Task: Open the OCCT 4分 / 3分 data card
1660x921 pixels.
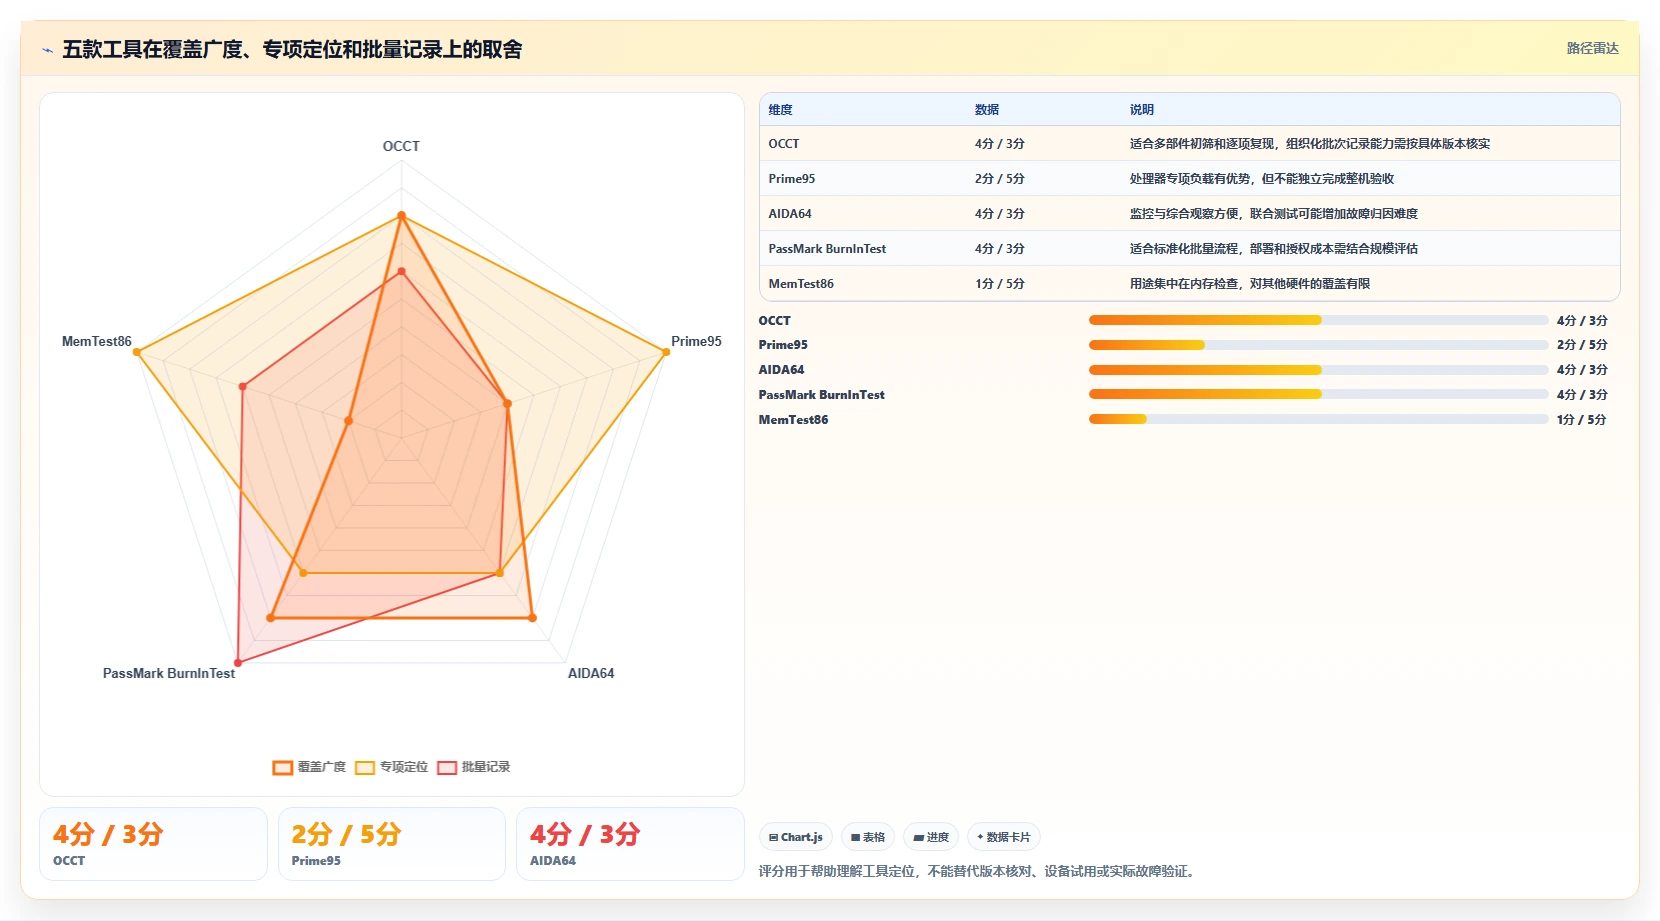Action: (153, 844)
